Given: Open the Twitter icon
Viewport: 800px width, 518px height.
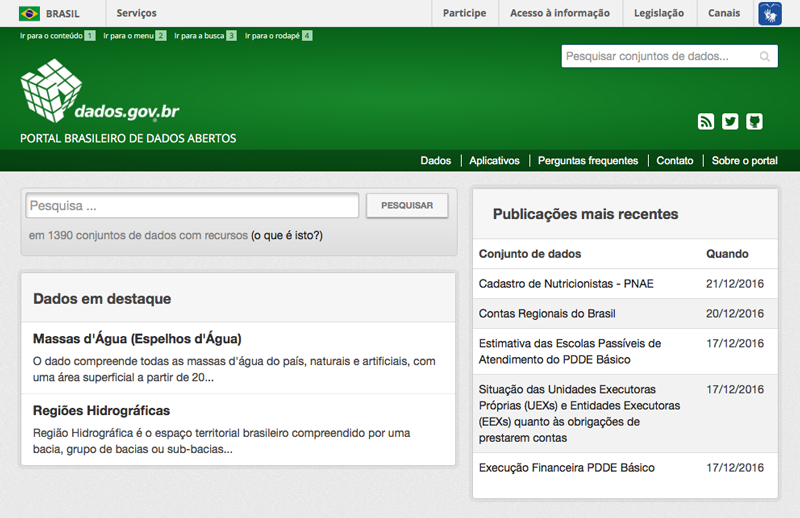Looking at the screenshot, I should pyautogui.click(x=730, y=121).
